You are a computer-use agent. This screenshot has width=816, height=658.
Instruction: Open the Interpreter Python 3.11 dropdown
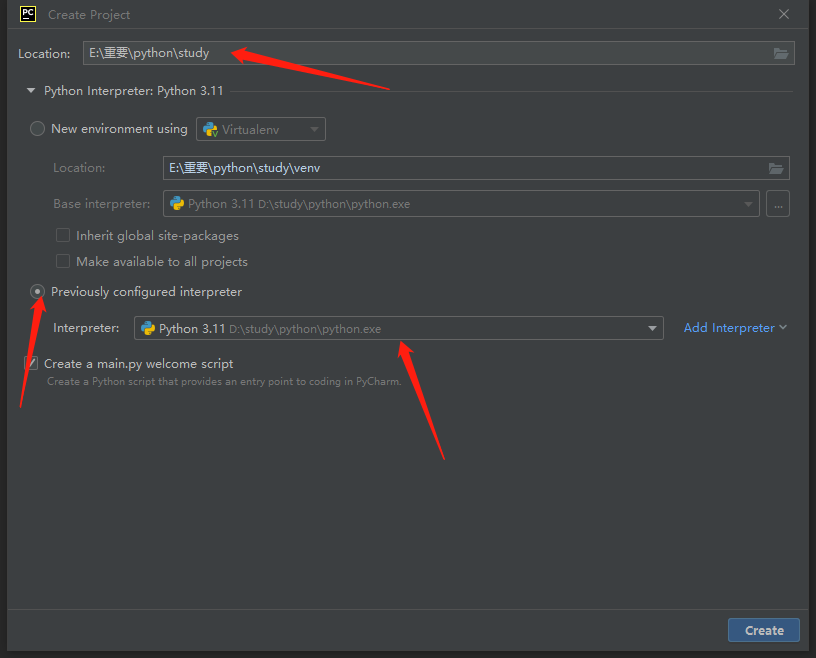(x=399, y=328)
